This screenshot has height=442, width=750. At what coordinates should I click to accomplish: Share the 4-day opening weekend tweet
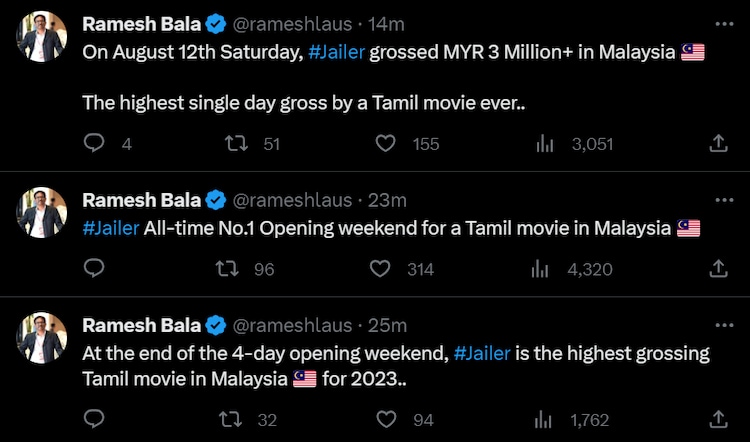pyautogui.click(x=718, y=420)
